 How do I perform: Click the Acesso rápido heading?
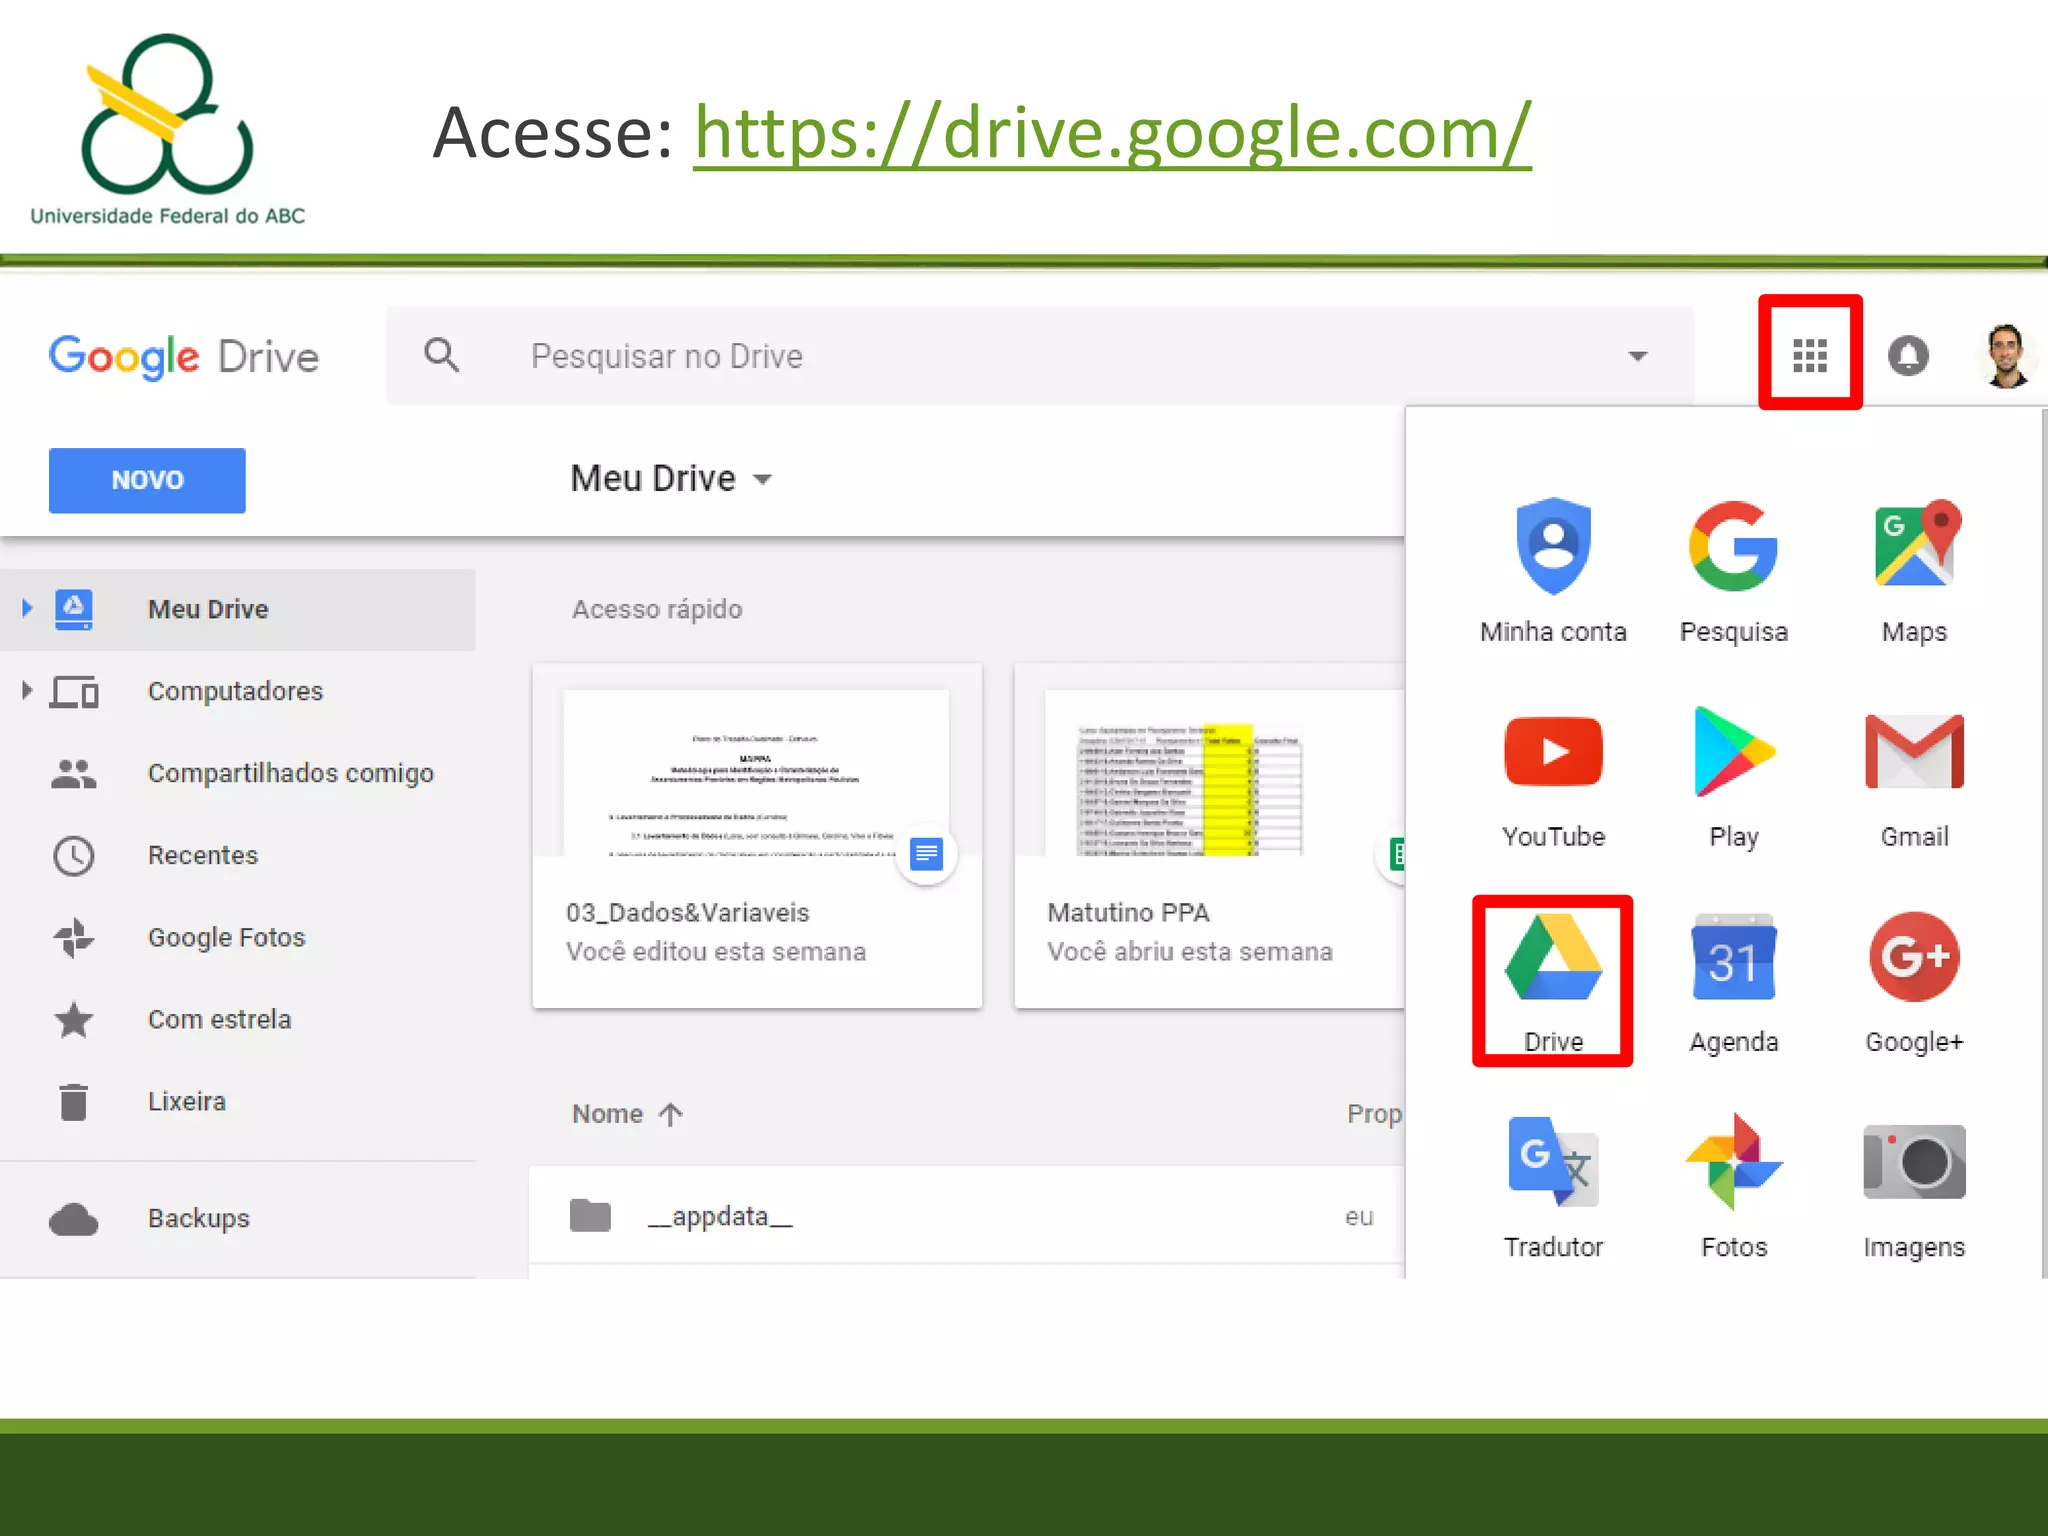tap(657, 609)
